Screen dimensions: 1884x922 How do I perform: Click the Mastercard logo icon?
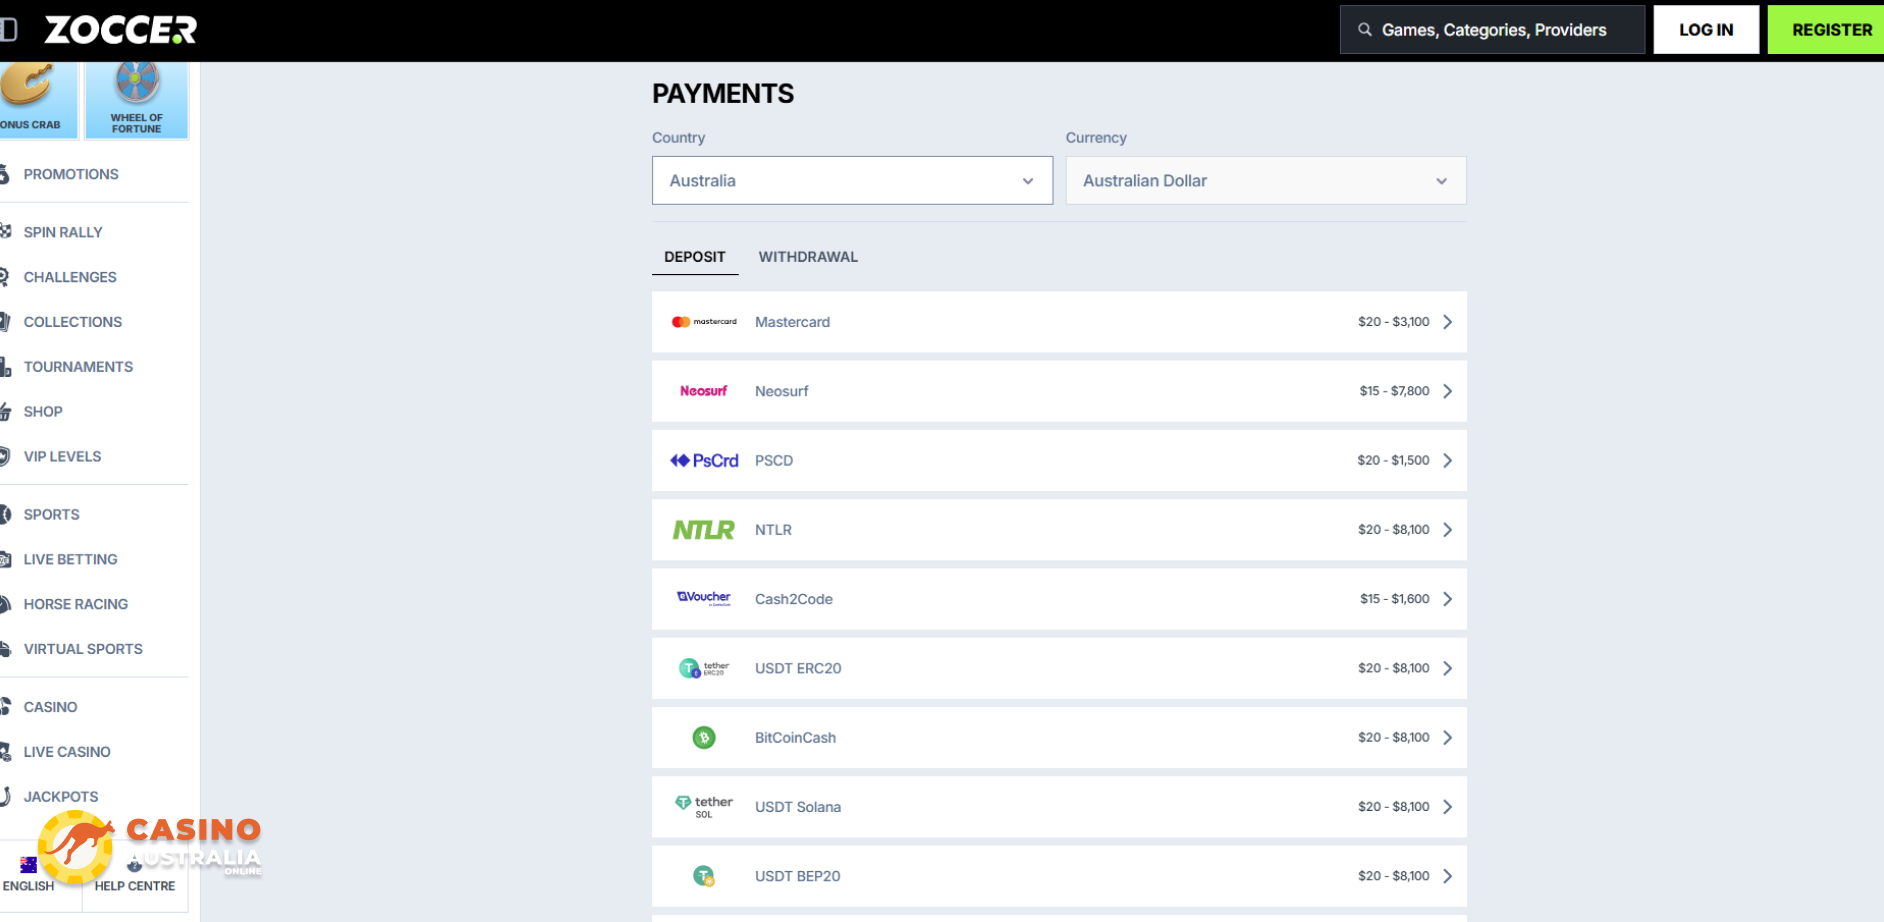point(704,322)
